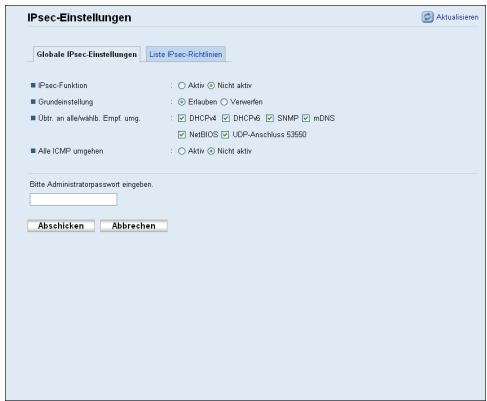Viewport: 487px width, 401px height.
Task: Open the Liste IPsec-Richtlinien tab
Action: click(x=186, y=54)
